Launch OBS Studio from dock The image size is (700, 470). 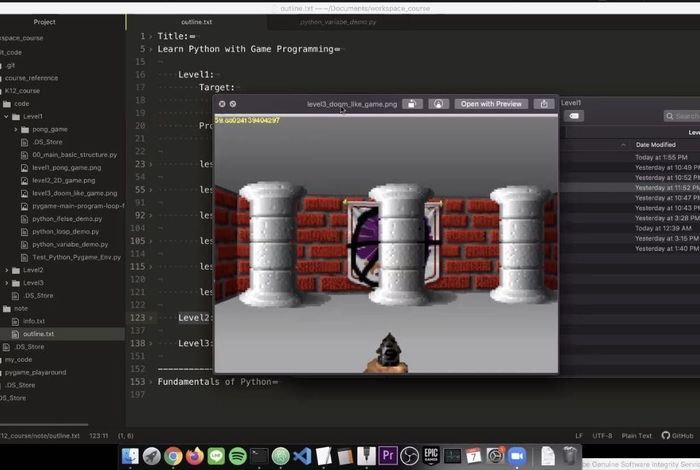pos(409,456)
